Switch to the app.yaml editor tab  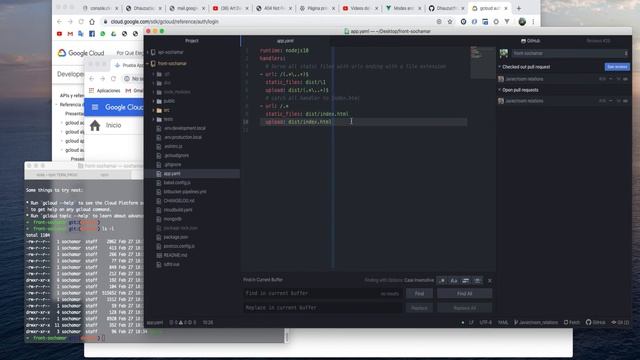[285, 41]
